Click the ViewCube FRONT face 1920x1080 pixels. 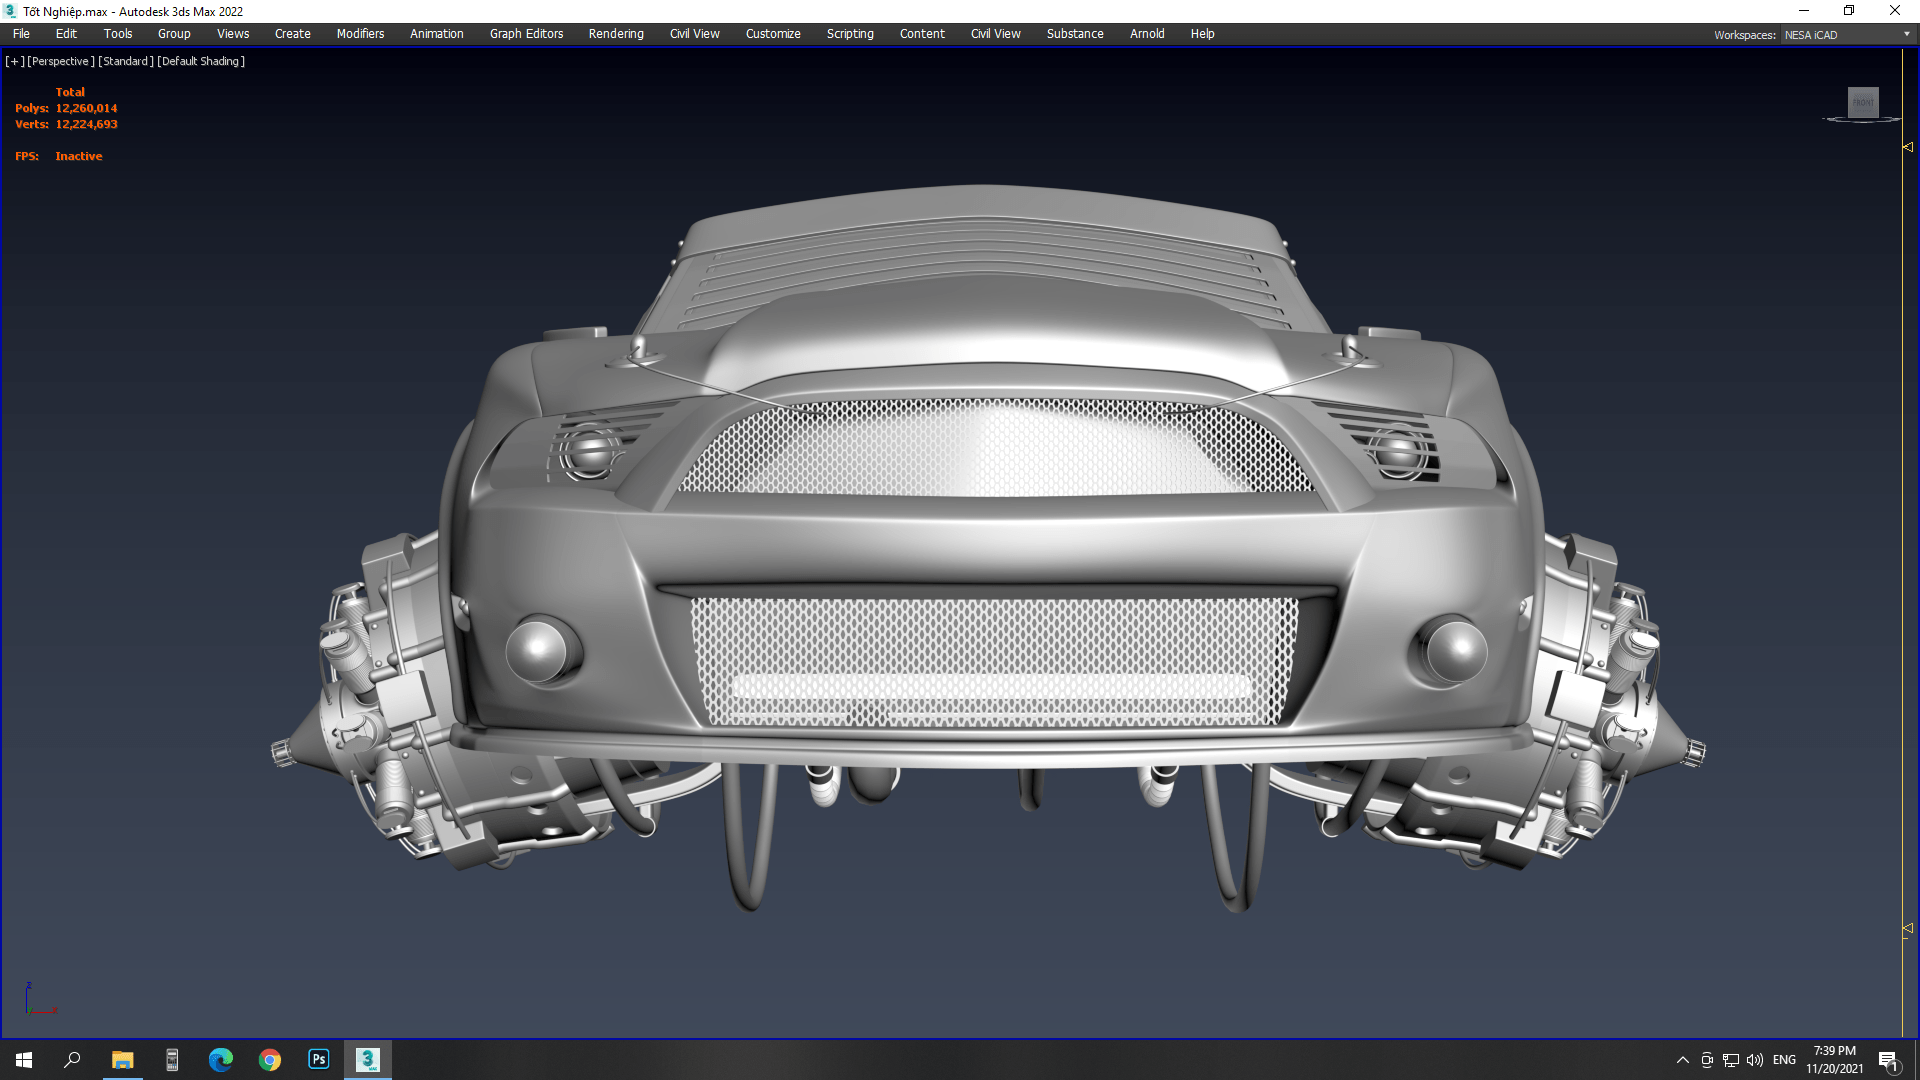click(x=1862, y=102)
